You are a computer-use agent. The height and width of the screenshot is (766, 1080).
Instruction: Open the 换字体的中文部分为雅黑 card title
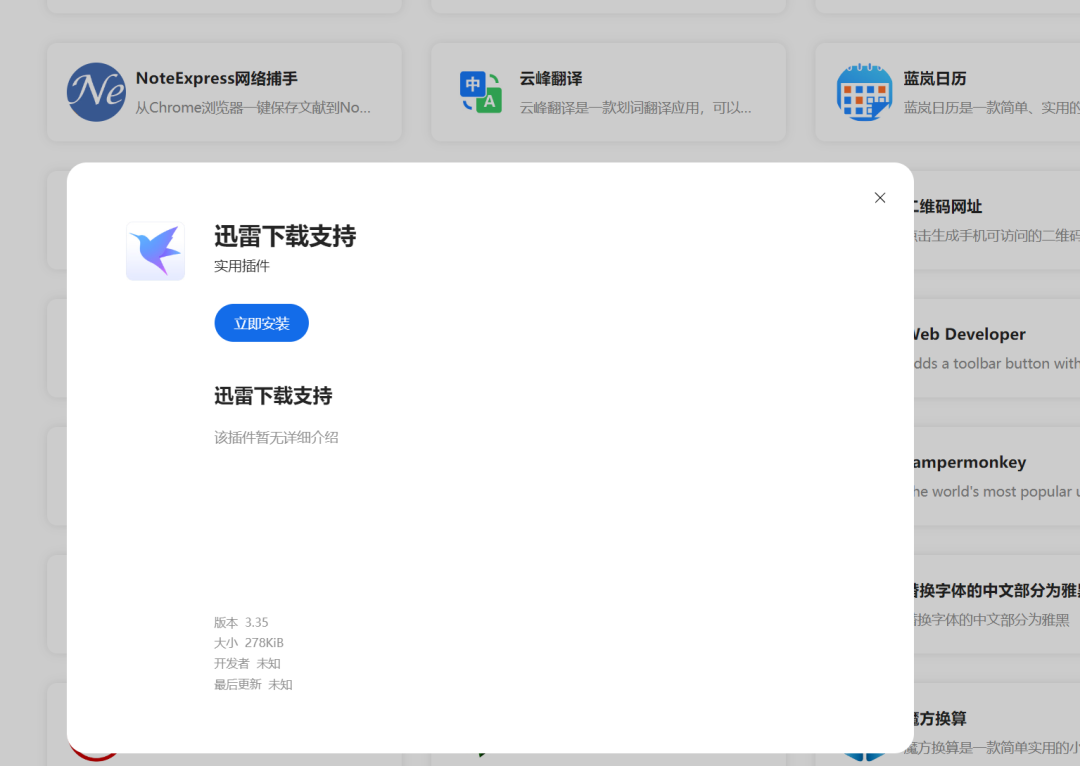997,590
